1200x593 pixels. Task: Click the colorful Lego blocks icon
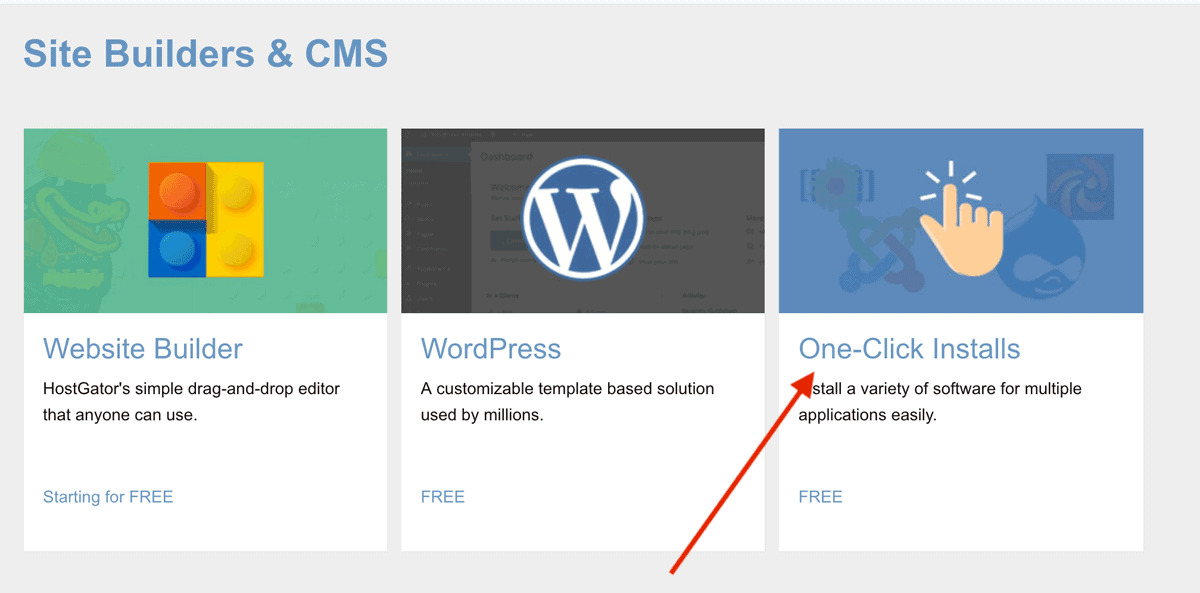point(206,220)
